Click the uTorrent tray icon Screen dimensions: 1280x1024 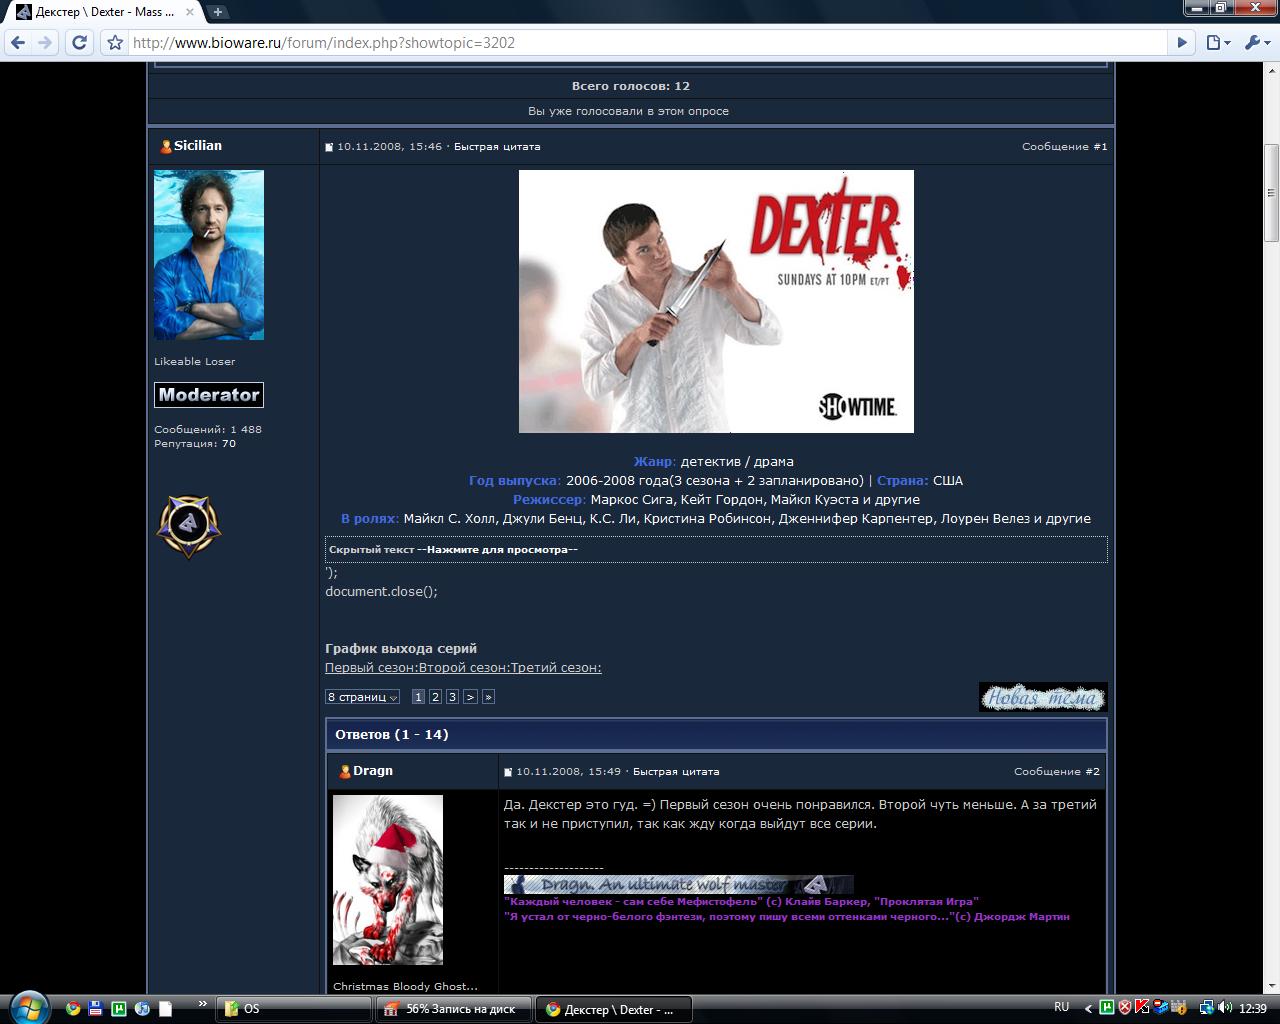[1107, 1008]
